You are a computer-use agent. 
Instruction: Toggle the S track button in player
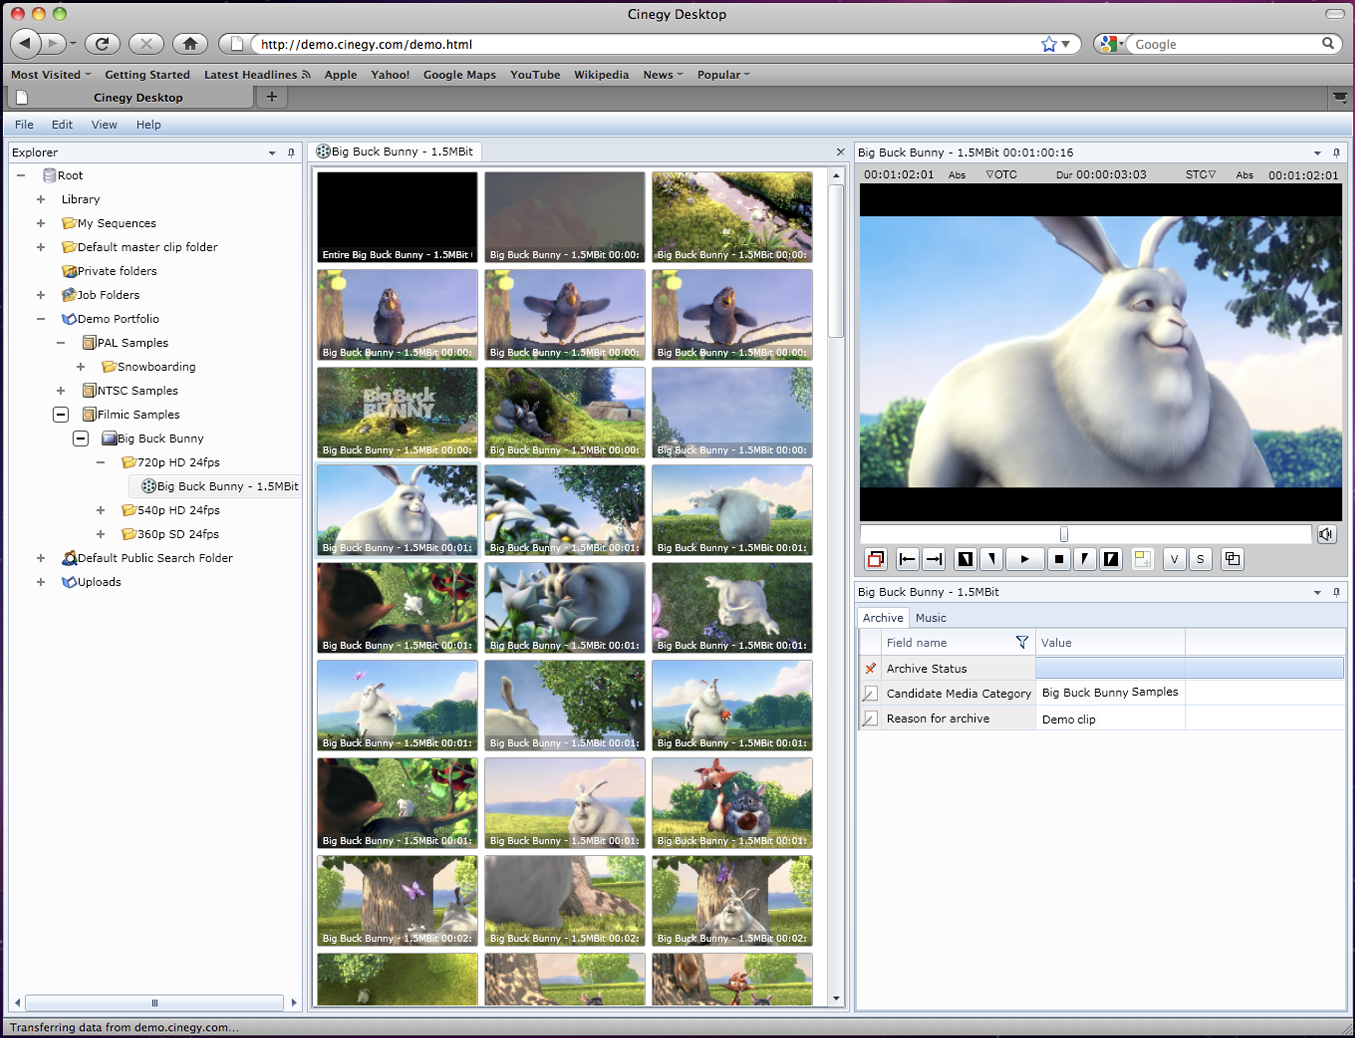tap(1201, 559)
